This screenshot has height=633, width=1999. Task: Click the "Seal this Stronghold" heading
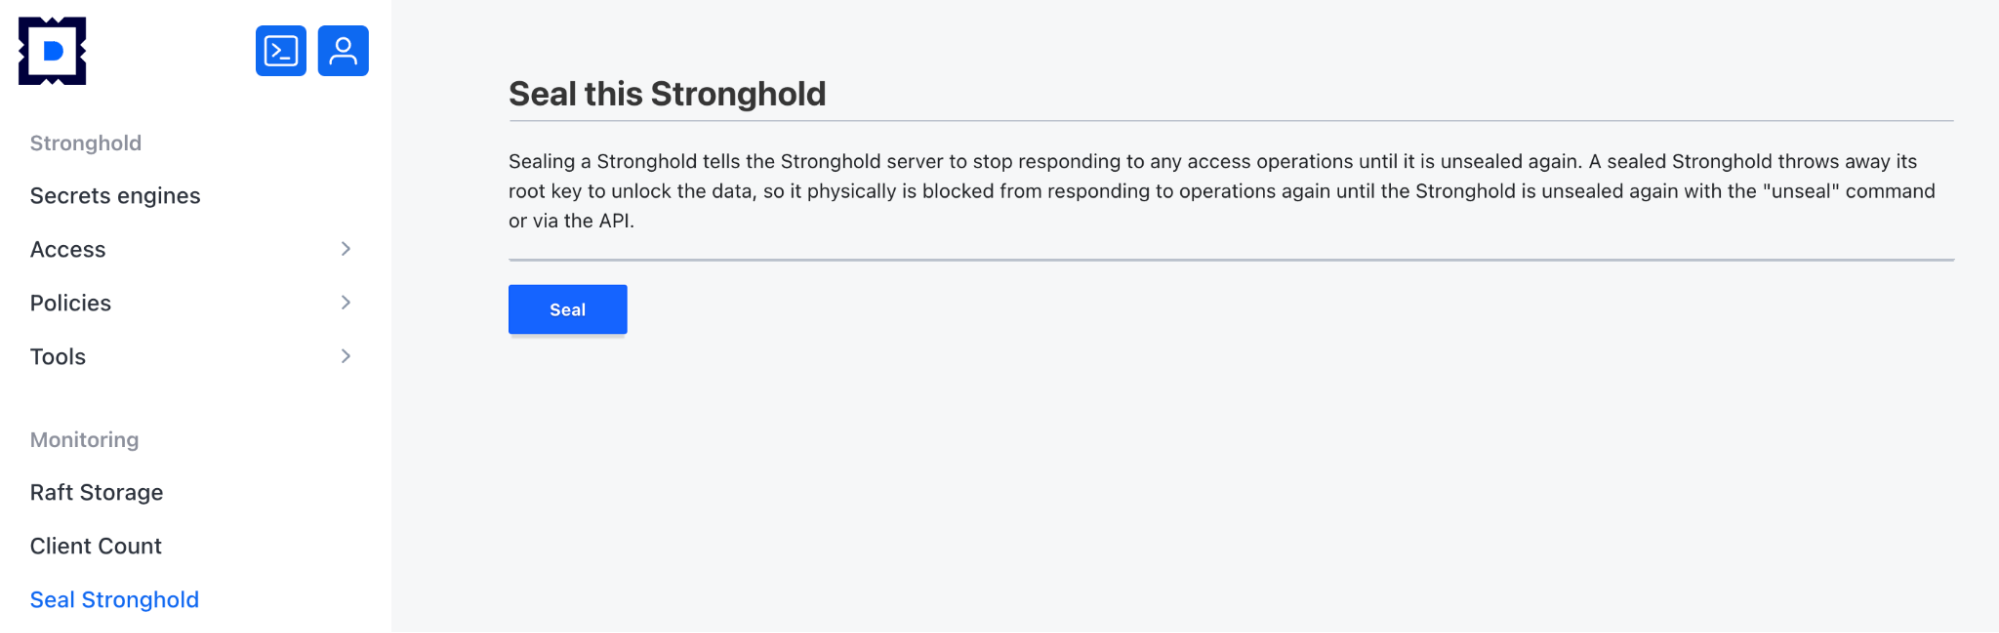coord(667,94)
